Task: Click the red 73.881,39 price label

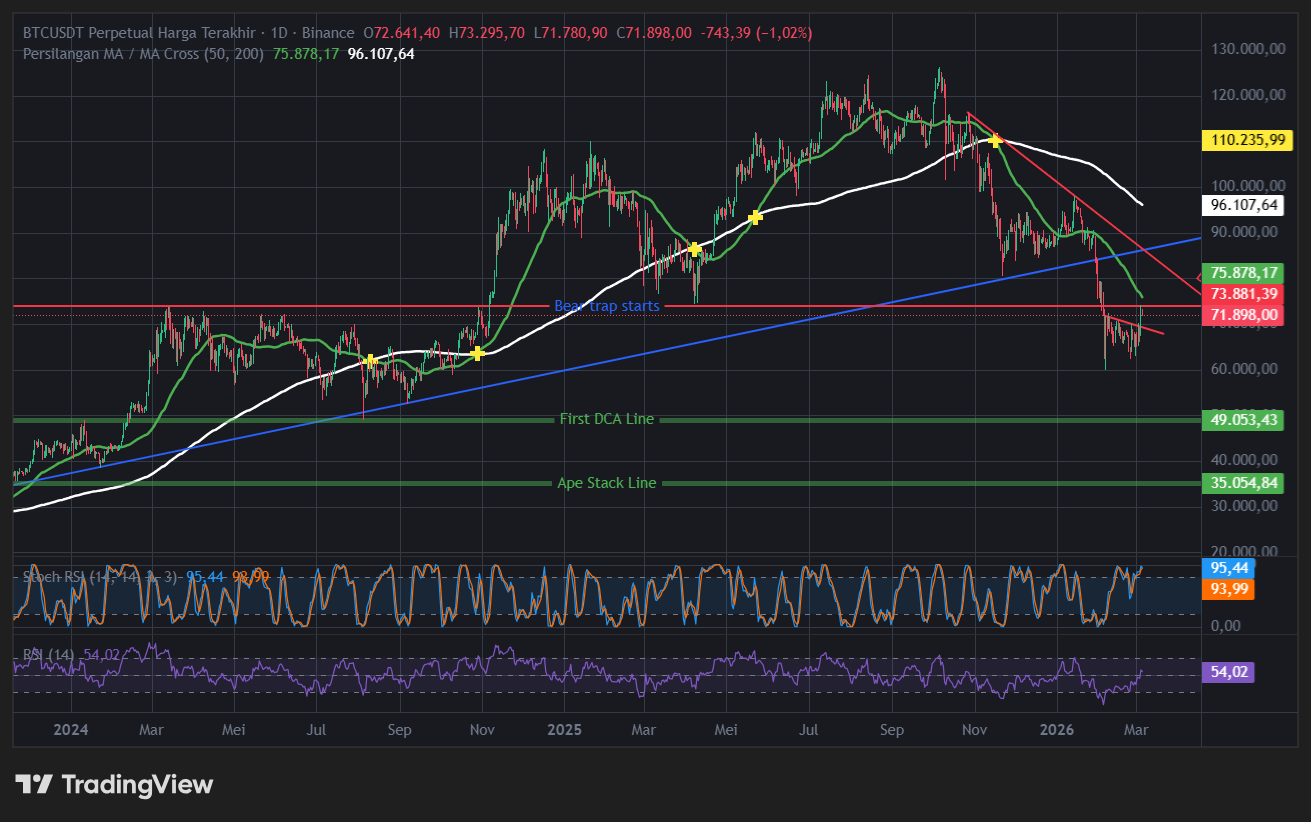Action: pos(1244,294)
